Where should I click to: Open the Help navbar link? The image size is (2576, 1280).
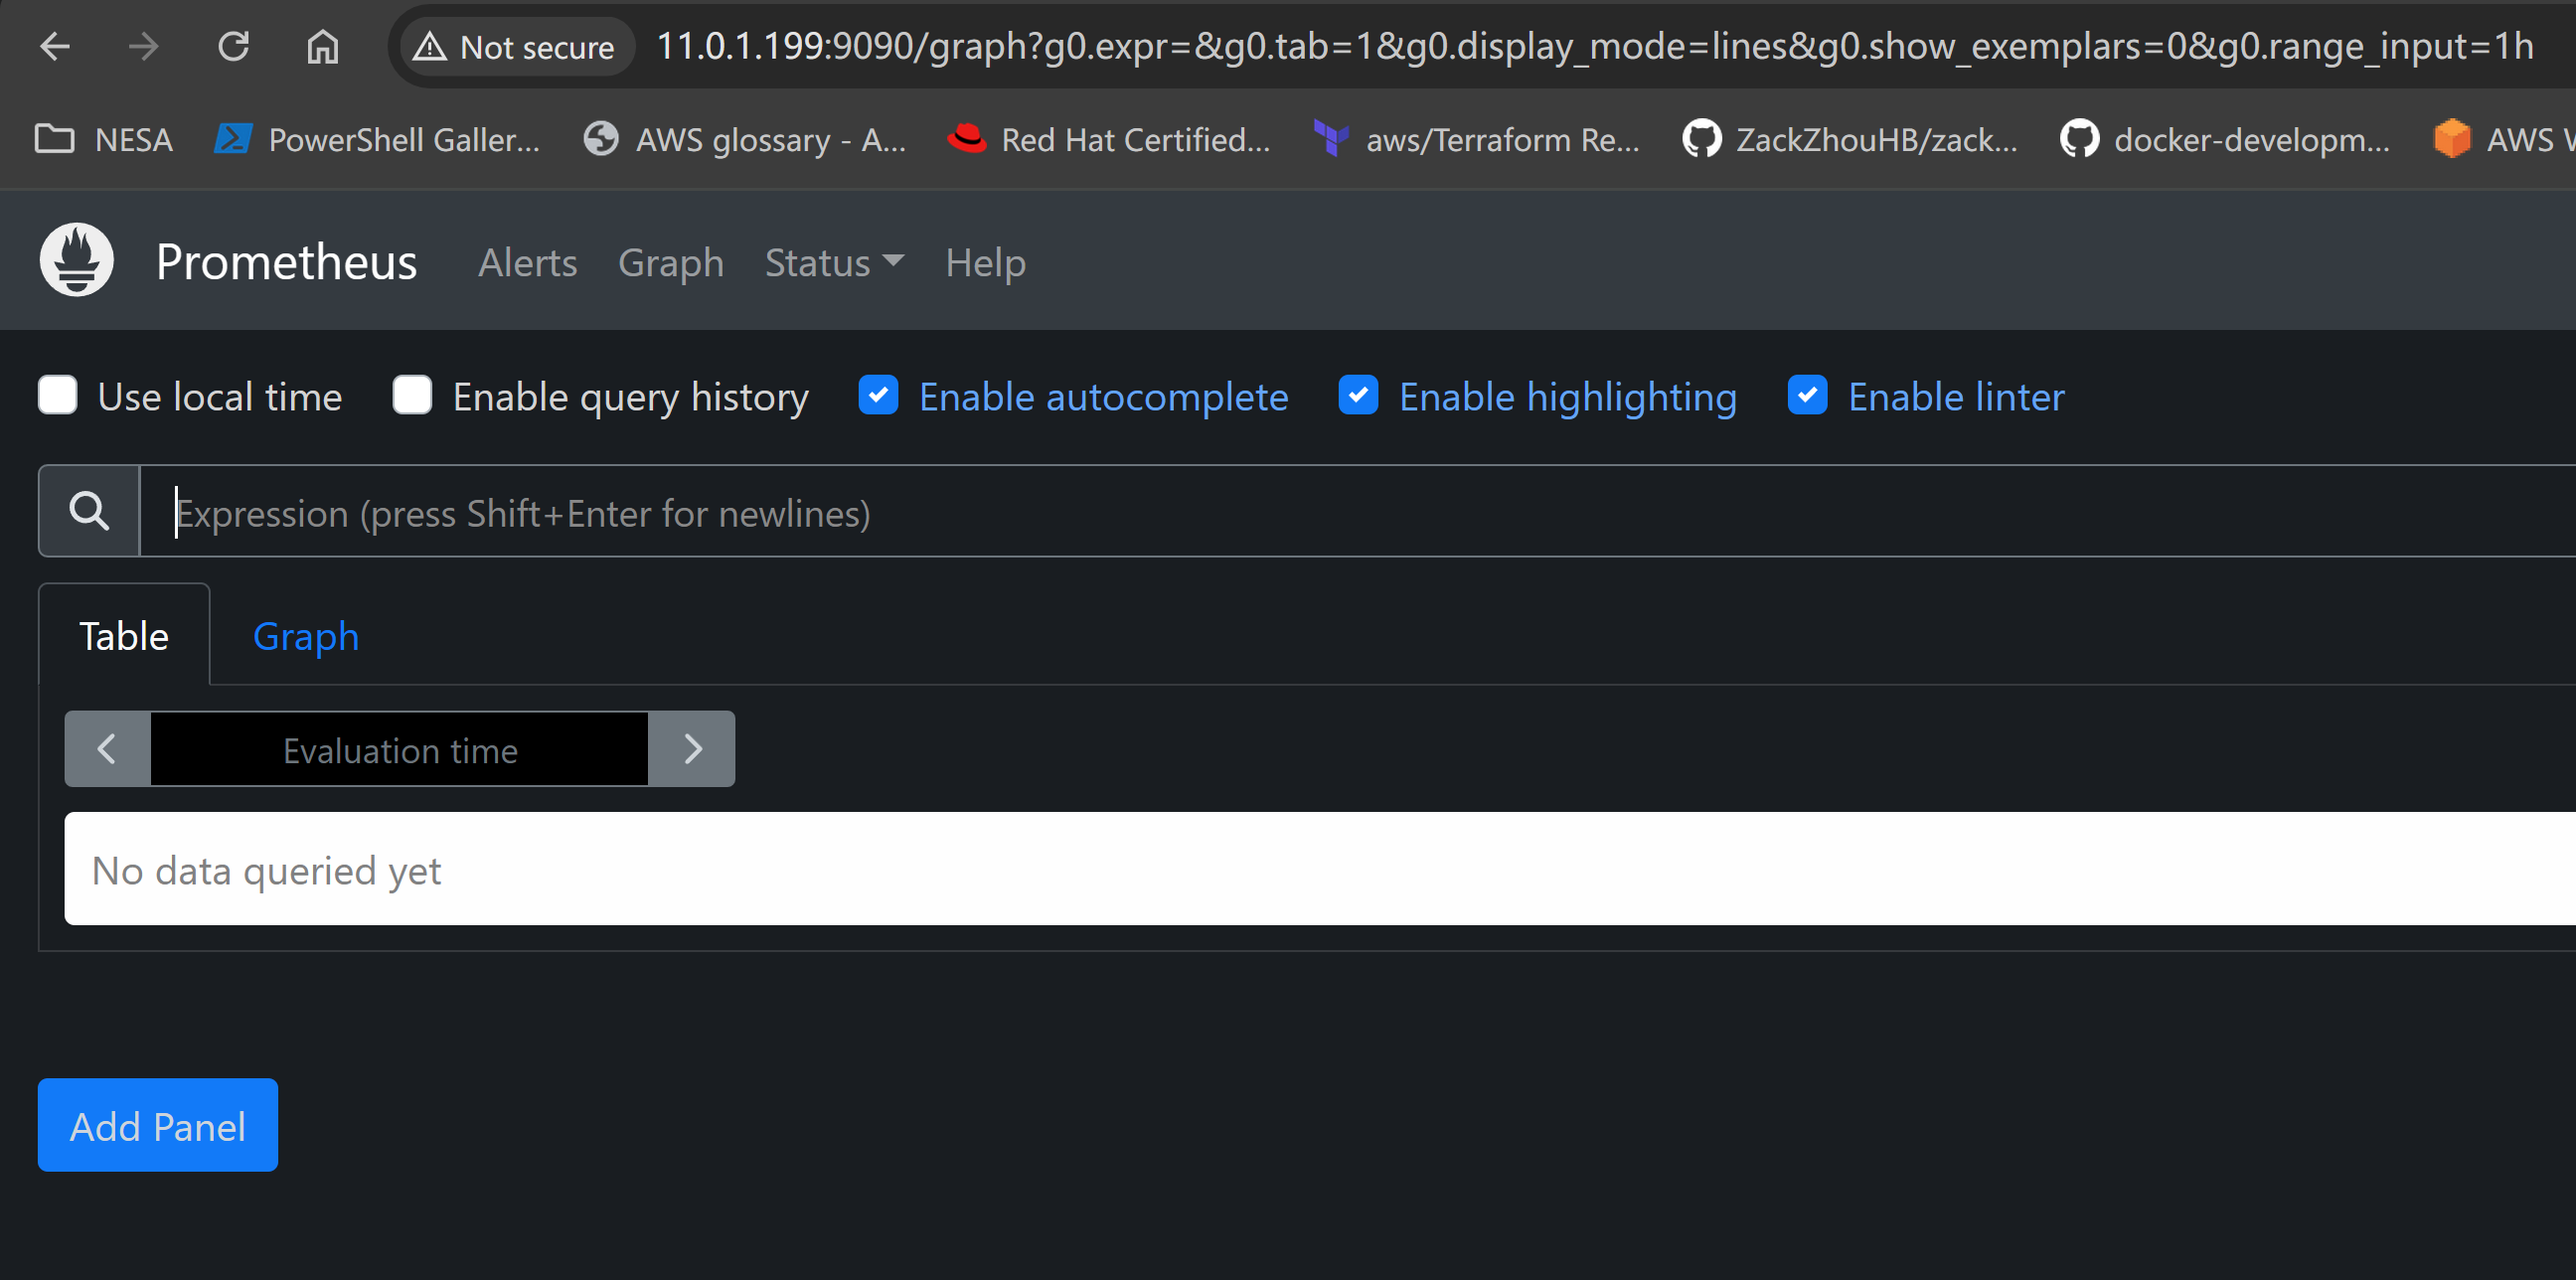(985, 262)
